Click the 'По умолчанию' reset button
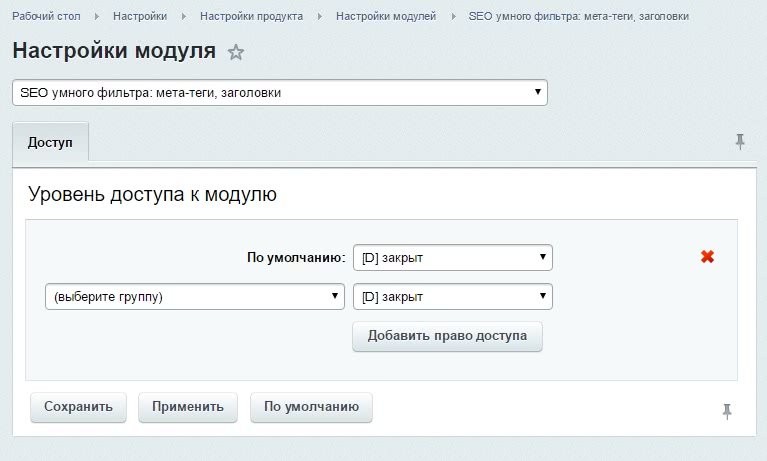Image resolution: width=767 pixels, height=461 pixels. click(311, 407)
